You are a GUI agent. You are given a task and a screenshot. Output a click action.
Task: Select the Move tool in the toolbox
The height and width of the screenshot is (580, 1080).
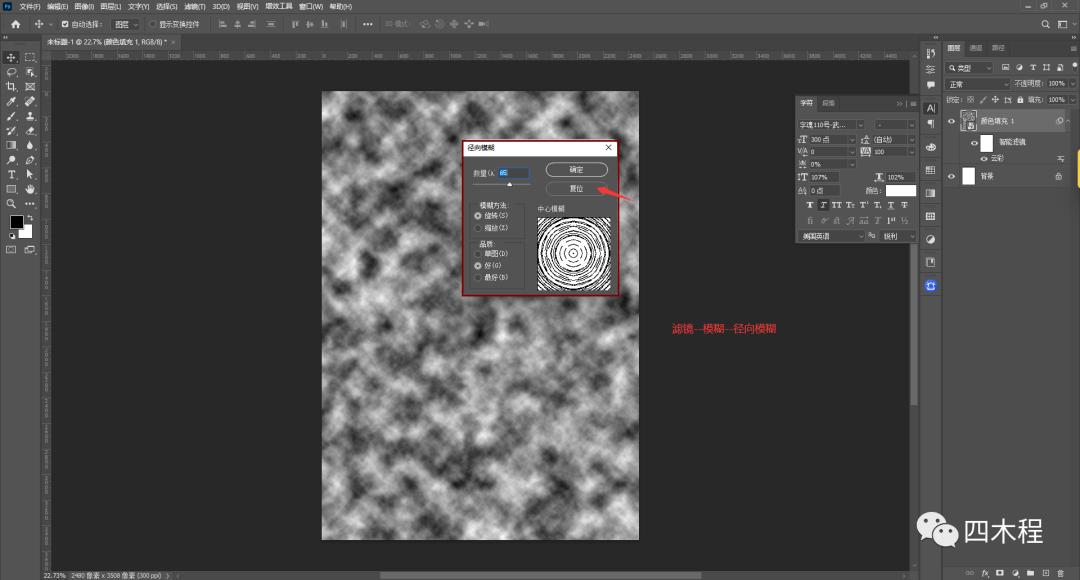coord(11,57)
